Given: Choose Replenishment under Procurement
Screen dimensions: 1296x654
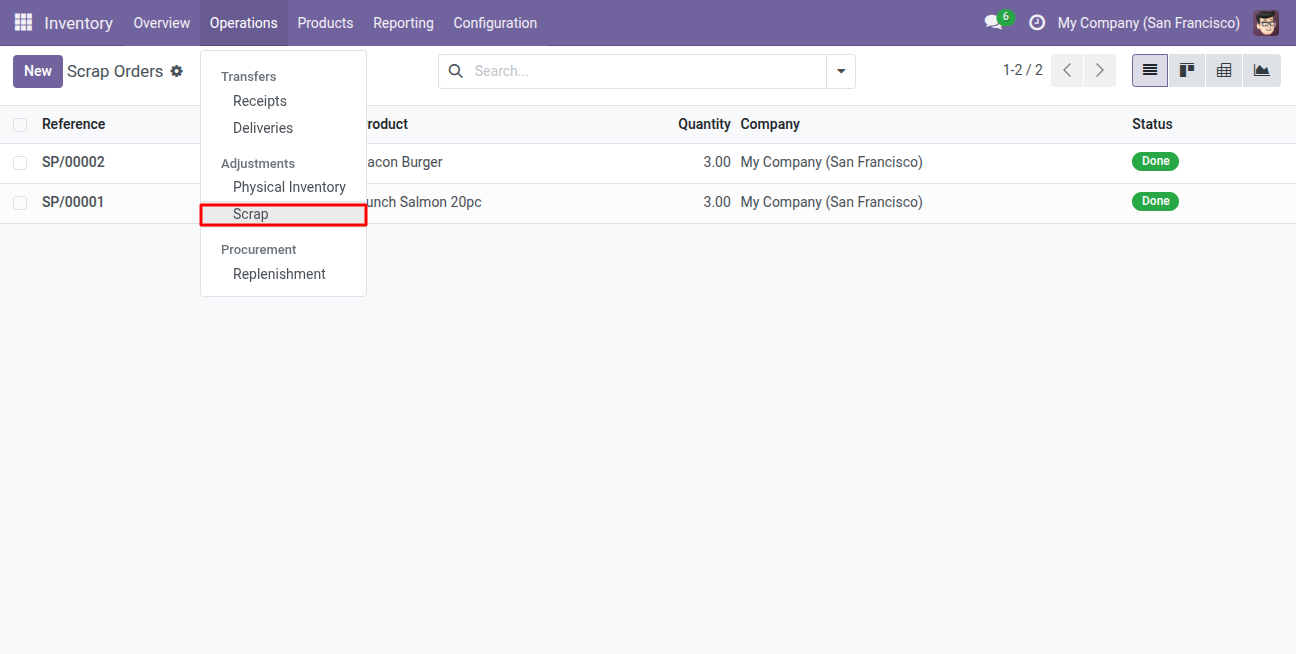Looking at the screenshot, I should tap(279, 274).
